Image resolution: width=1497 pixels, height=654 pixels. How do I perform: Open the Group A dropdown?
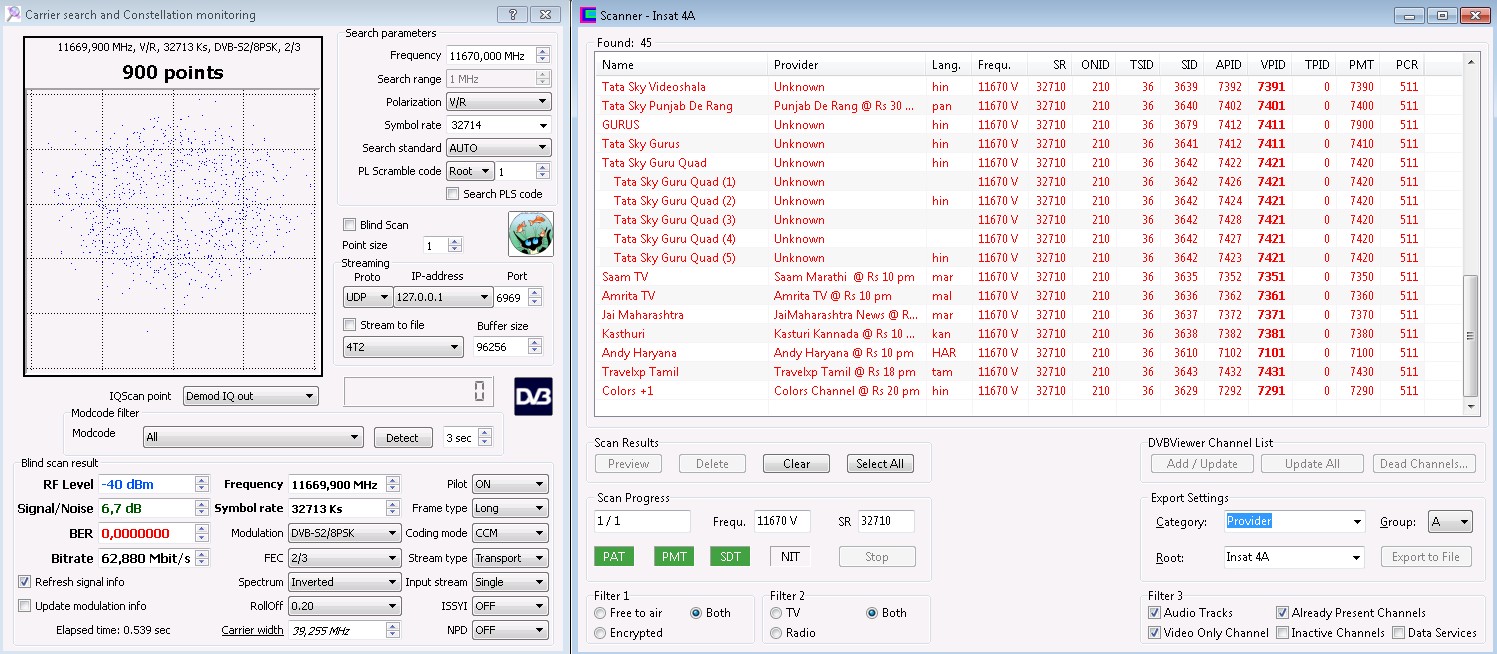pyautogui.click(x=1450, y=521)
